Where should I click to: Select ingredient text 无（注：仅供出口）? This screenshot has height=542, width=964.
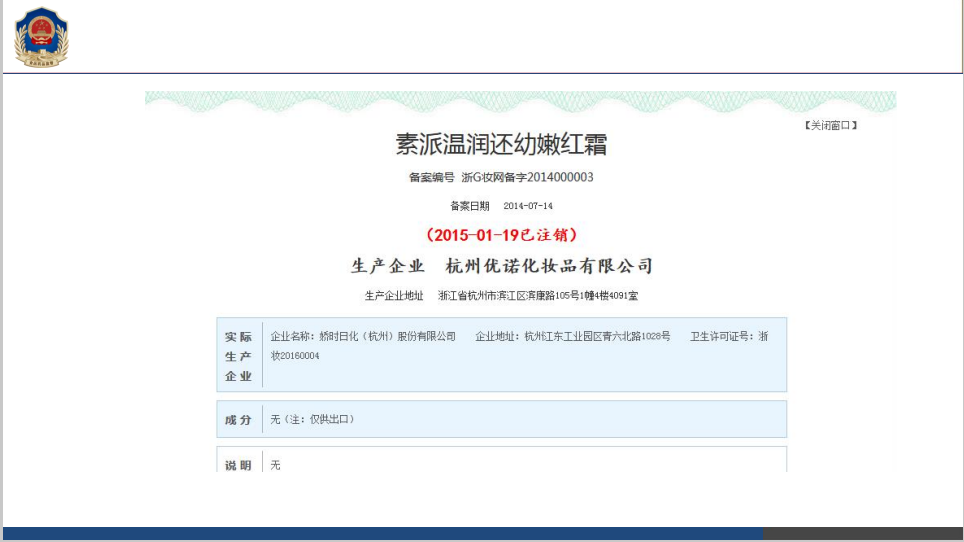312,419
